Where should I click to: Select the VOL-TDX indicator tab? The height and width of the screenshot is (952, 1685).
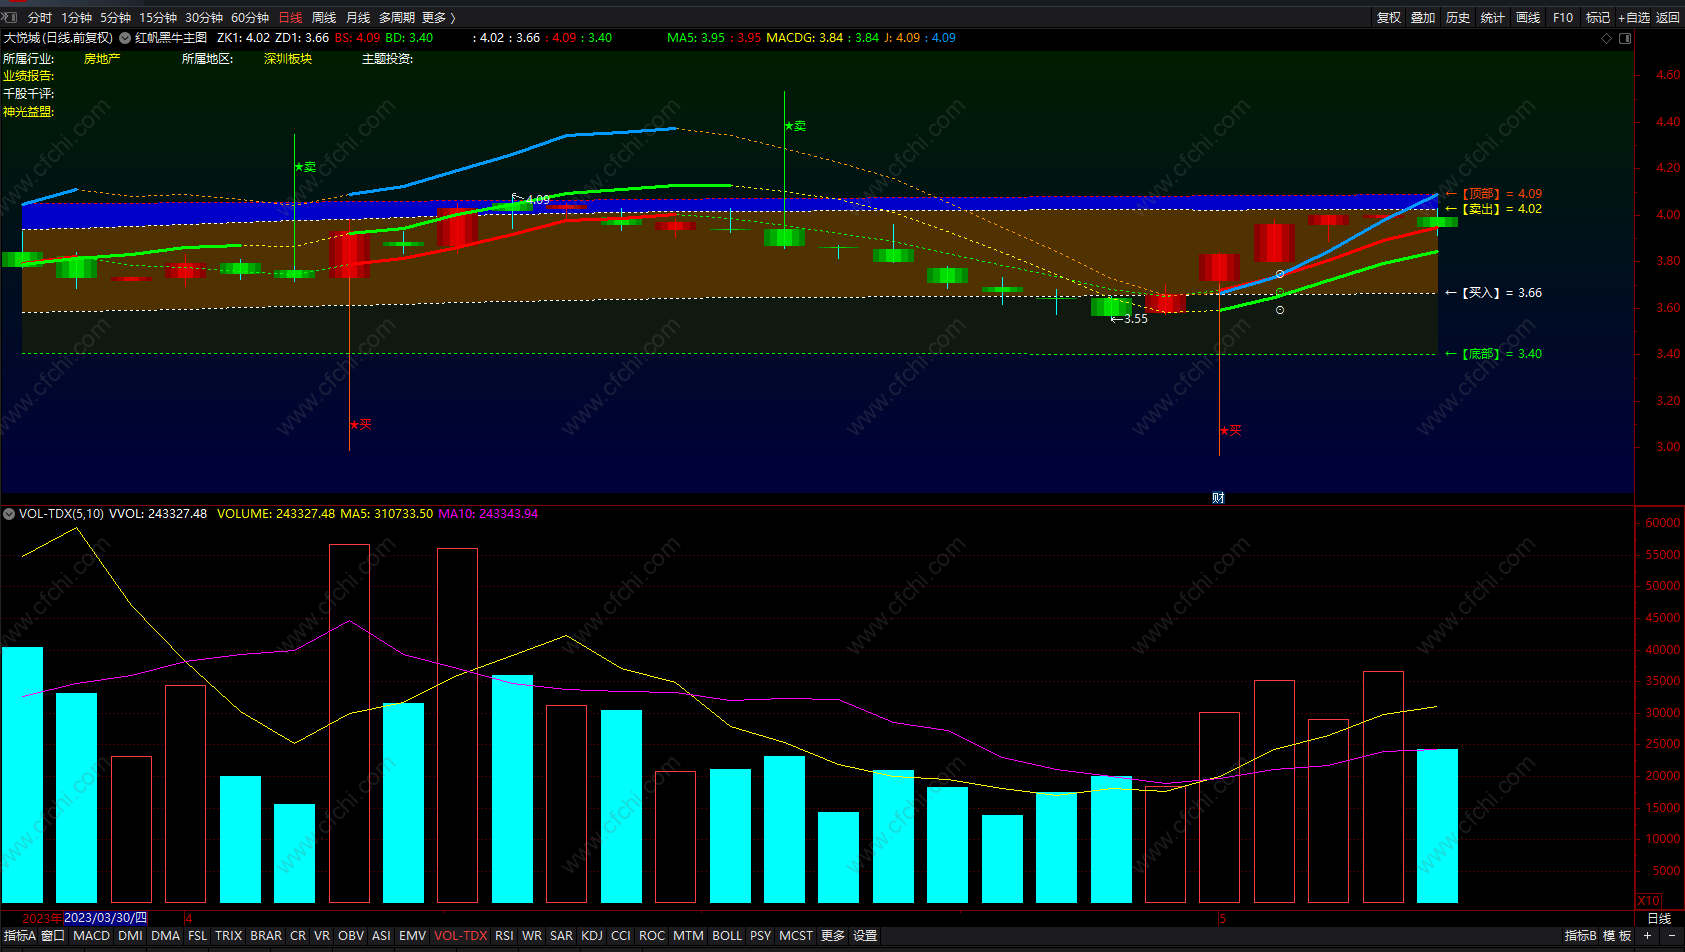[460, 936]
